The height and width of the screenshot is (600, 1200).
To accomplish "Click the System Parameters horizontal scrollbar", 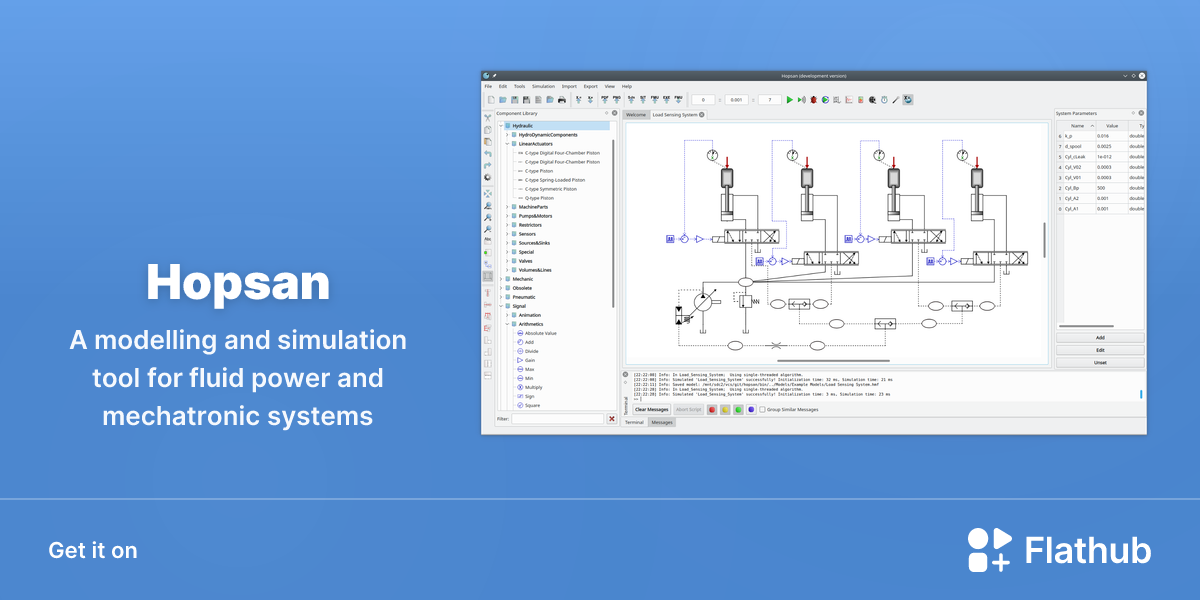I will click(x=1086, y=326).
